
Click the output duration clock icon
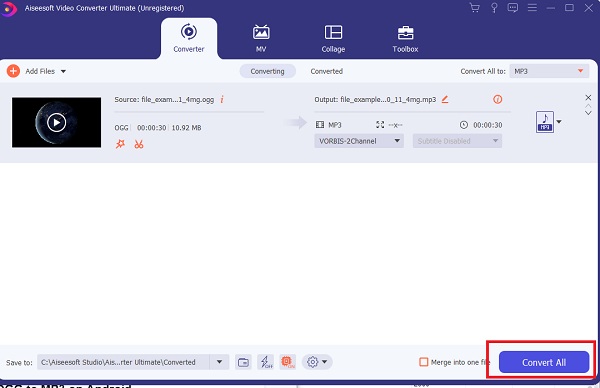point(464,125)
